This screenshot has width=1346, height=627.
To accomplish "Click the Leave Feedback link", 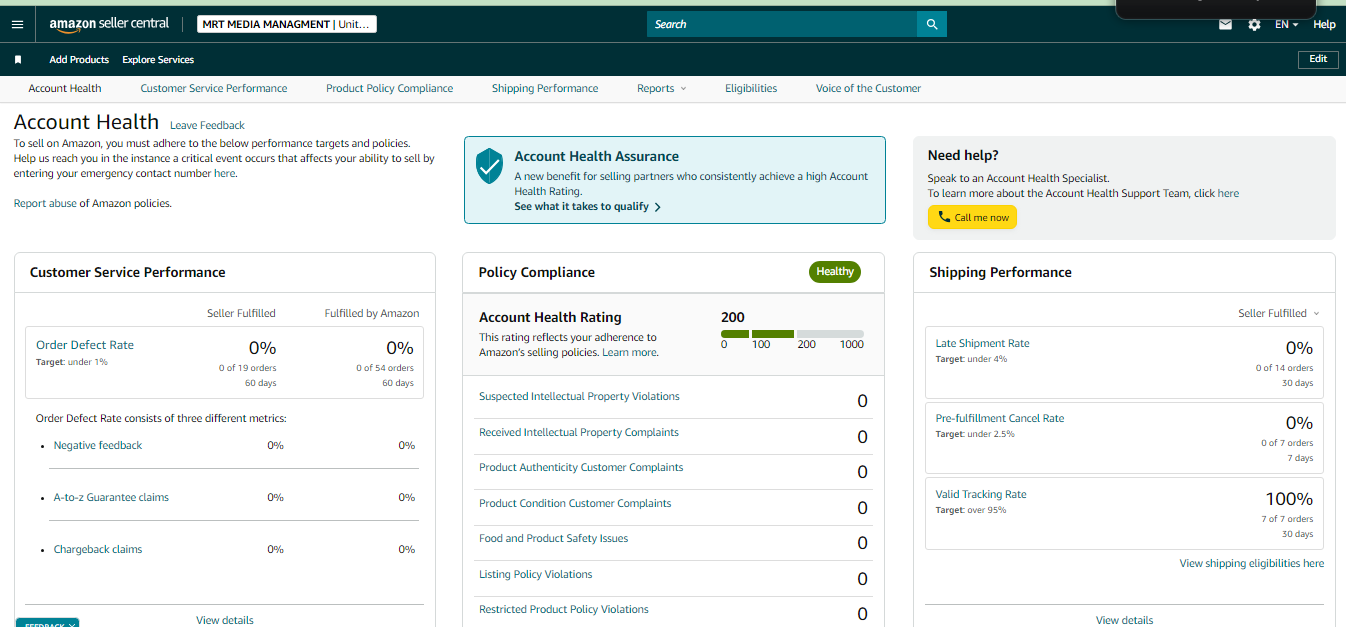I will point(207,125).
